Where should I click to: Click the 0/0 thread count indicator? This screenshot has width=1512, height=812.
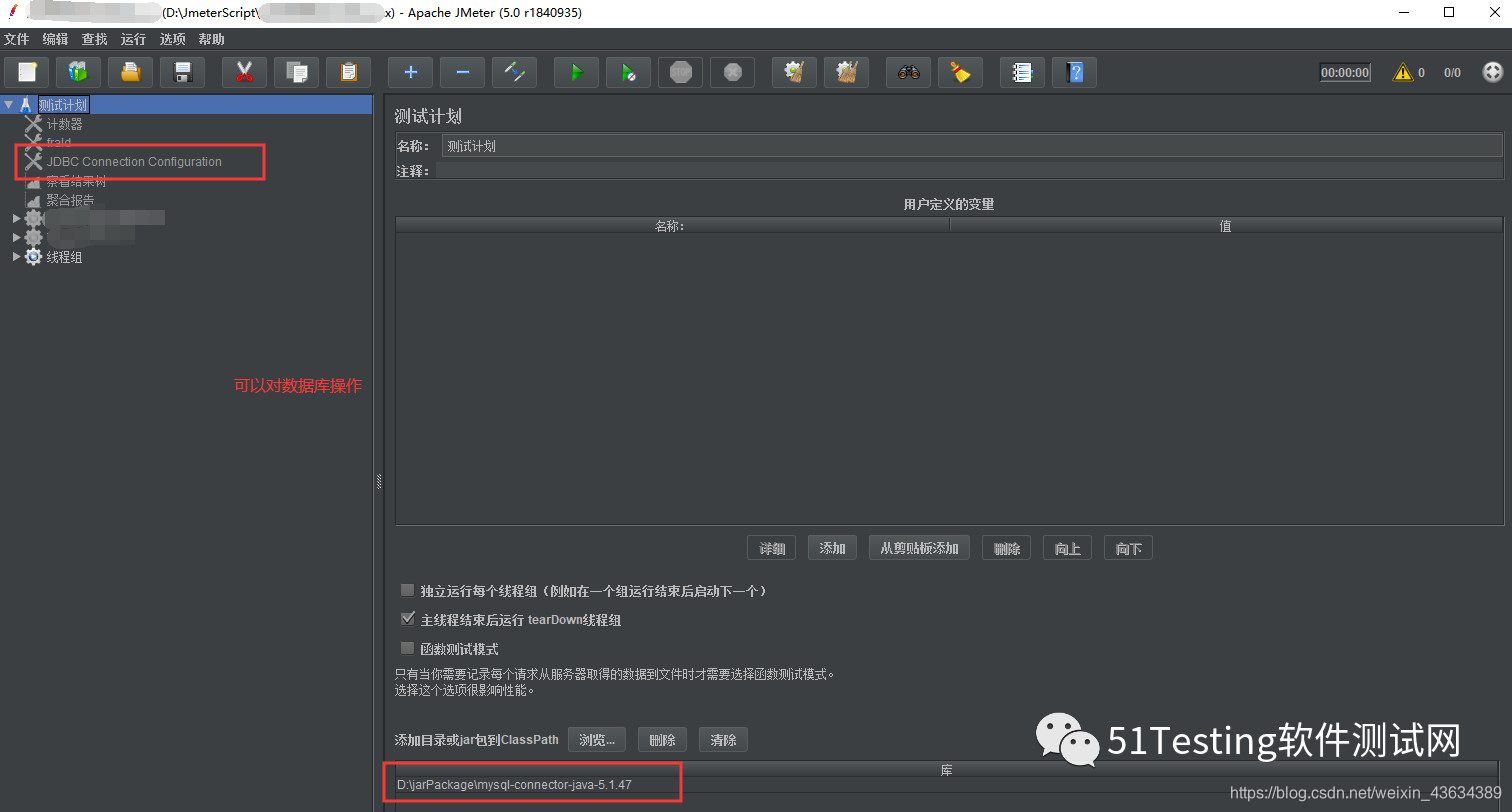[1452, 73]
